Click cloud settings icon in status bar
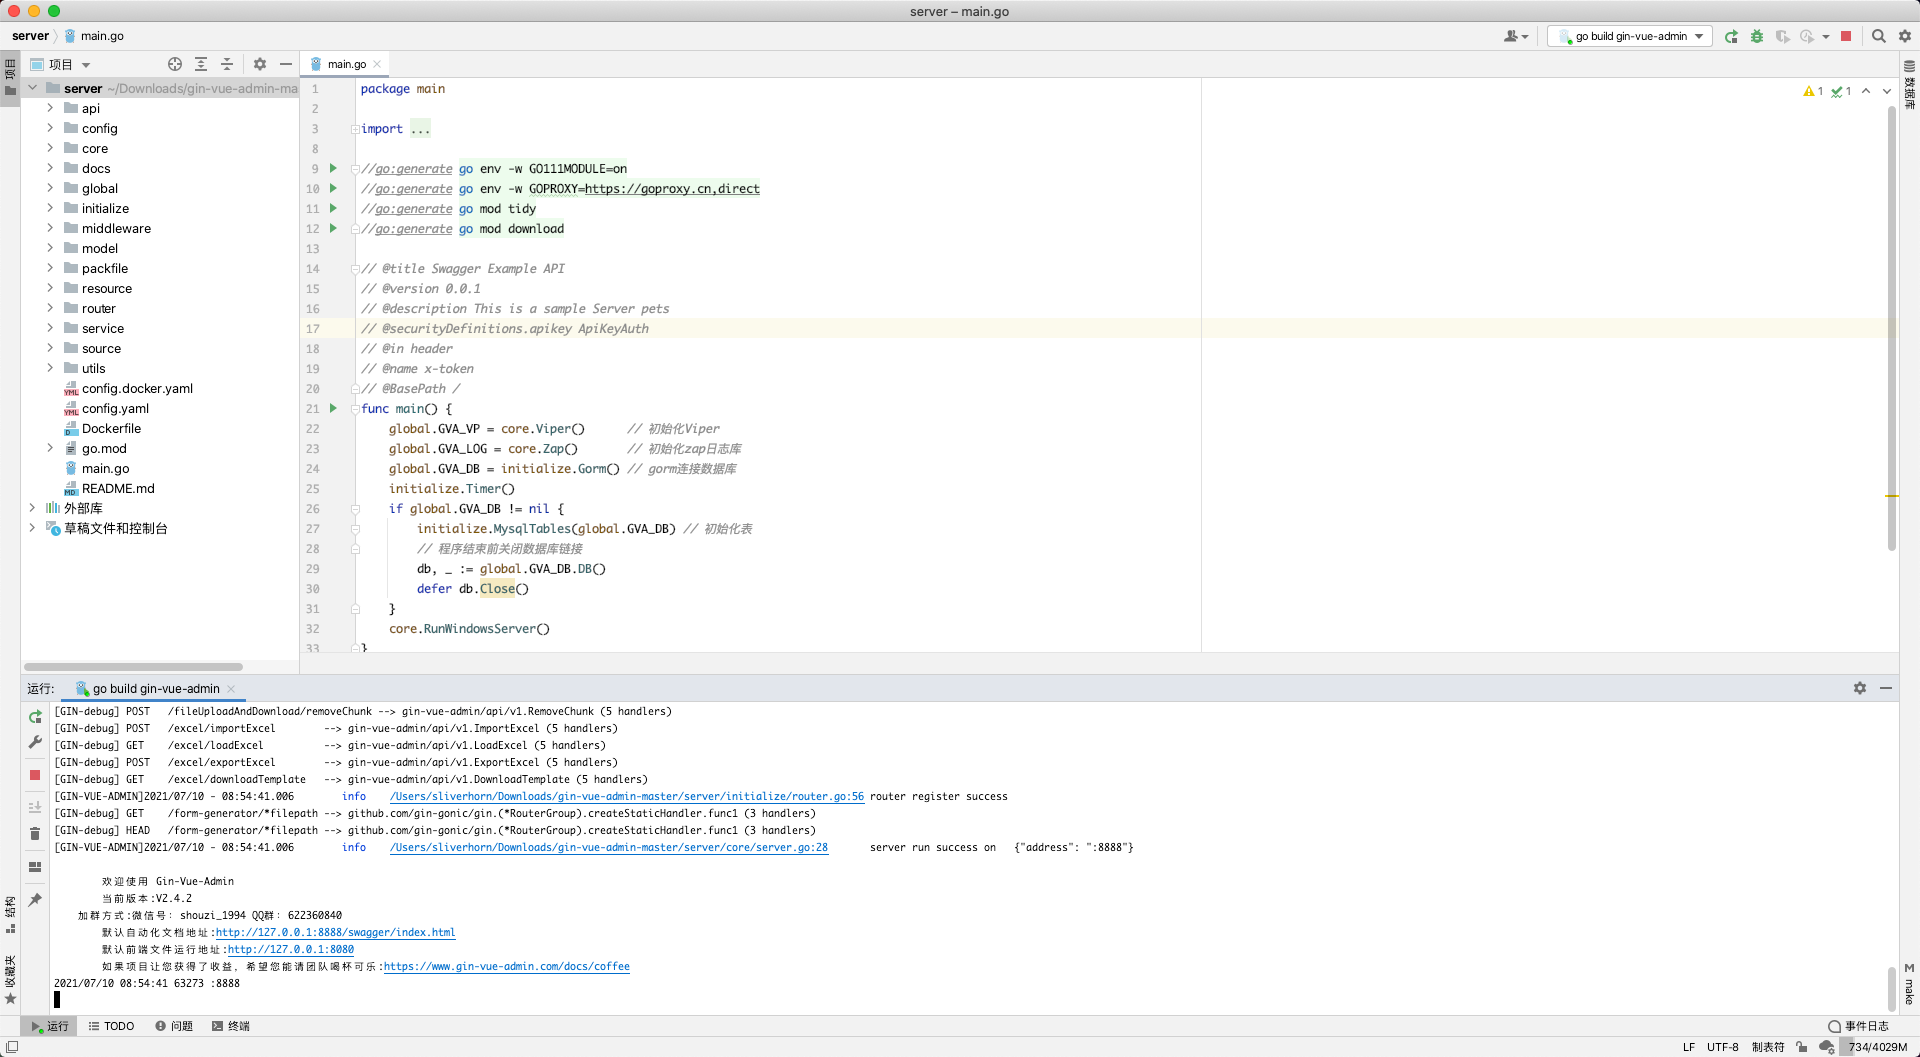Image resolution: width=1920 pixels, height=1057 pixels. click(x=1827, y=1047)
